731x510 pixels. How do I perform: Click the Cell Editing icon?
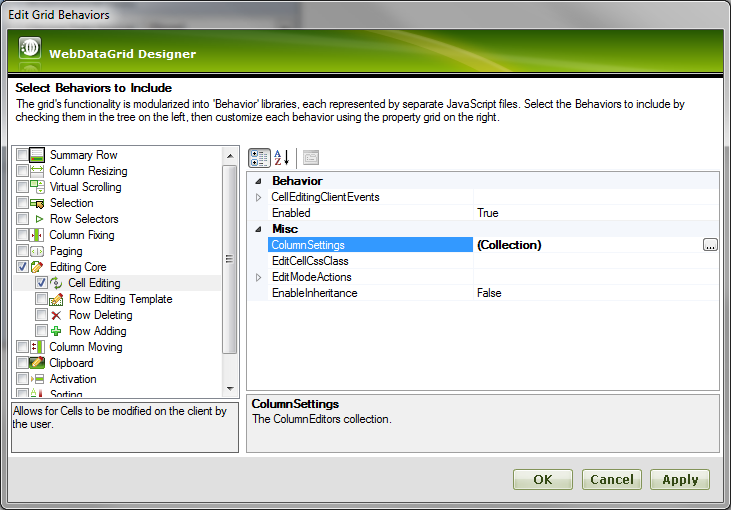pos(56,283)
